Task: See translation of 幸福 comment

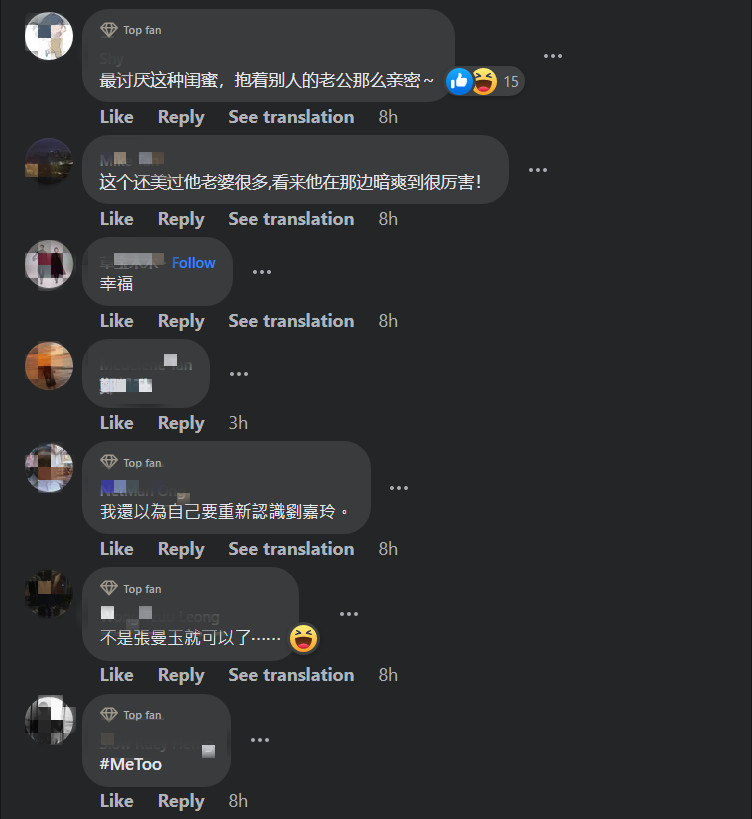Action: coord(291,321)
